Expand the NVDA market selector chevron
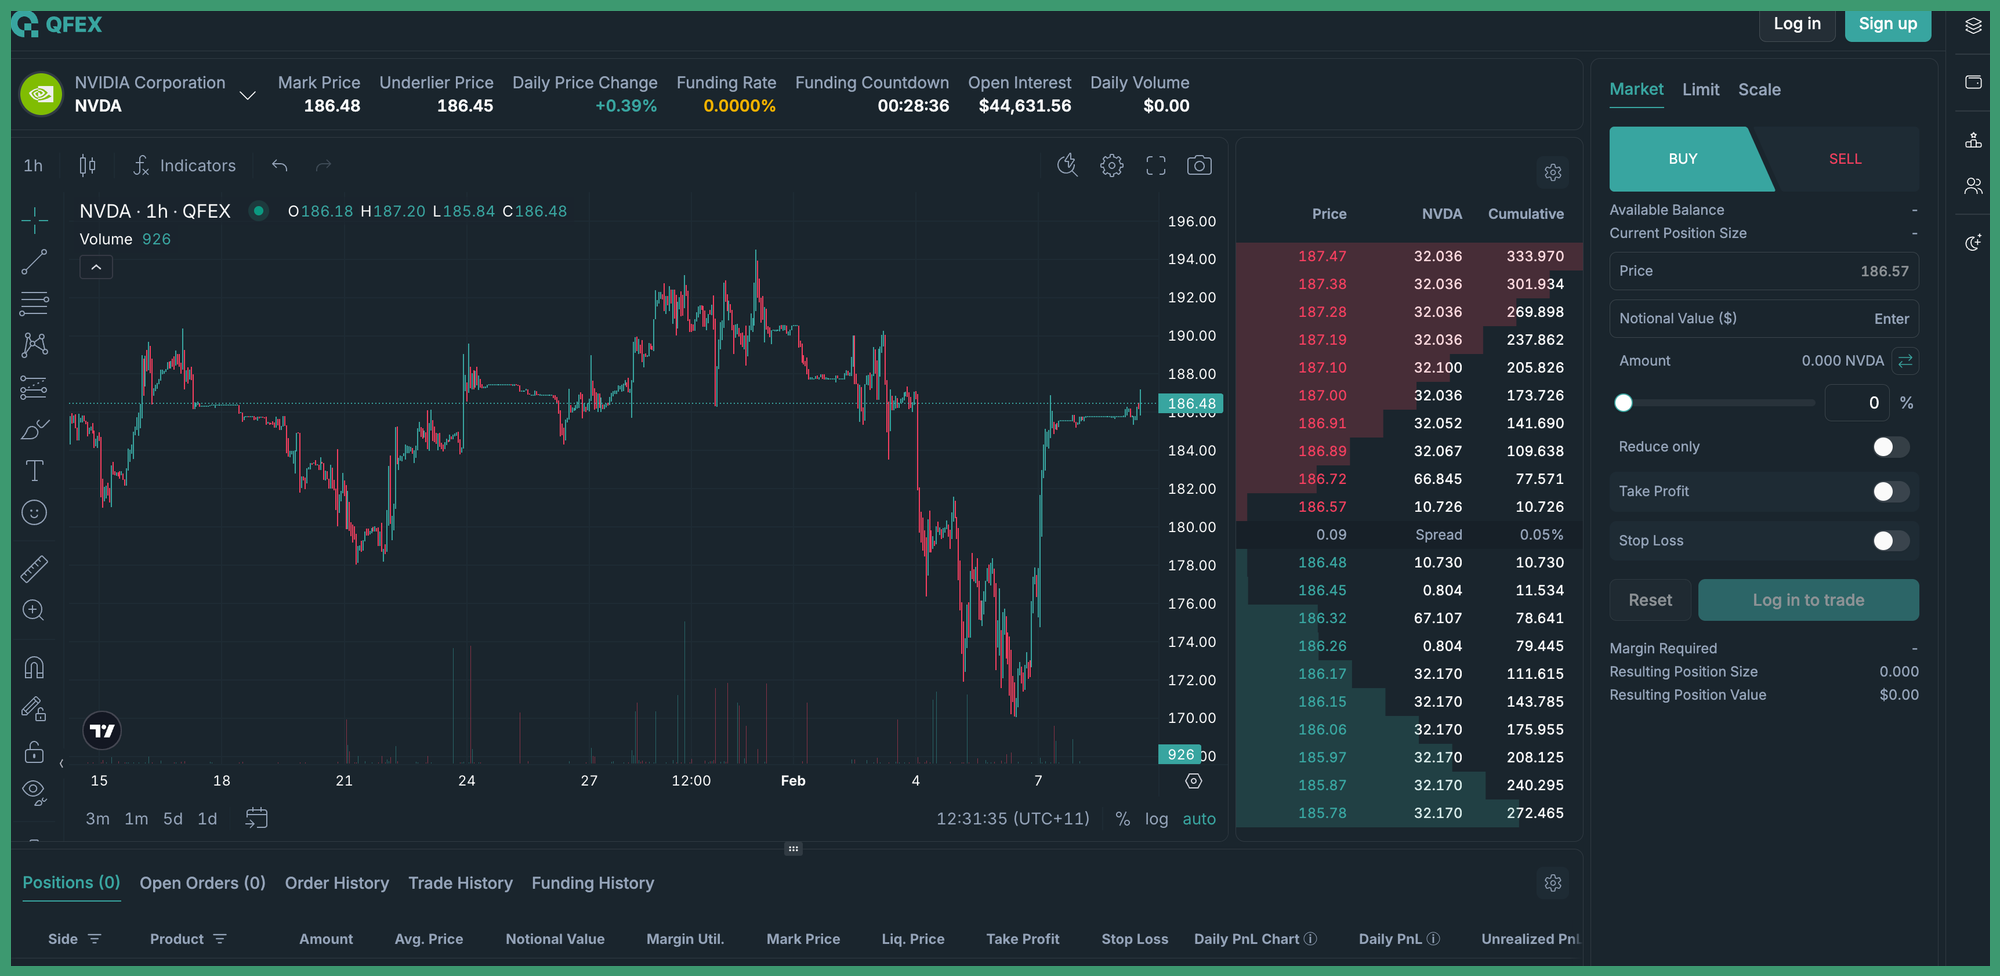Image resolution: width=2000 pixels, height=976 pixels. tap(247, 95)
